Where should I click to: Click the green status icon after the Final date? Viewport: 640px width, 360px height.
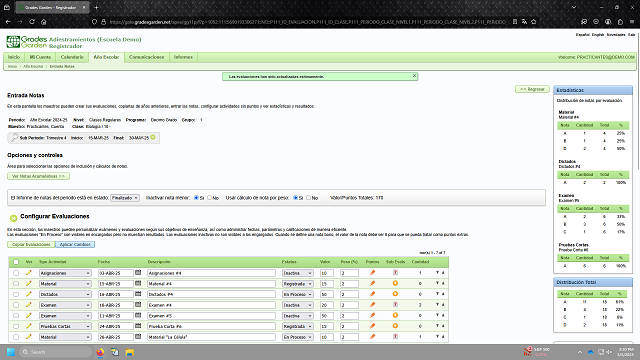(x=153, y=138)
